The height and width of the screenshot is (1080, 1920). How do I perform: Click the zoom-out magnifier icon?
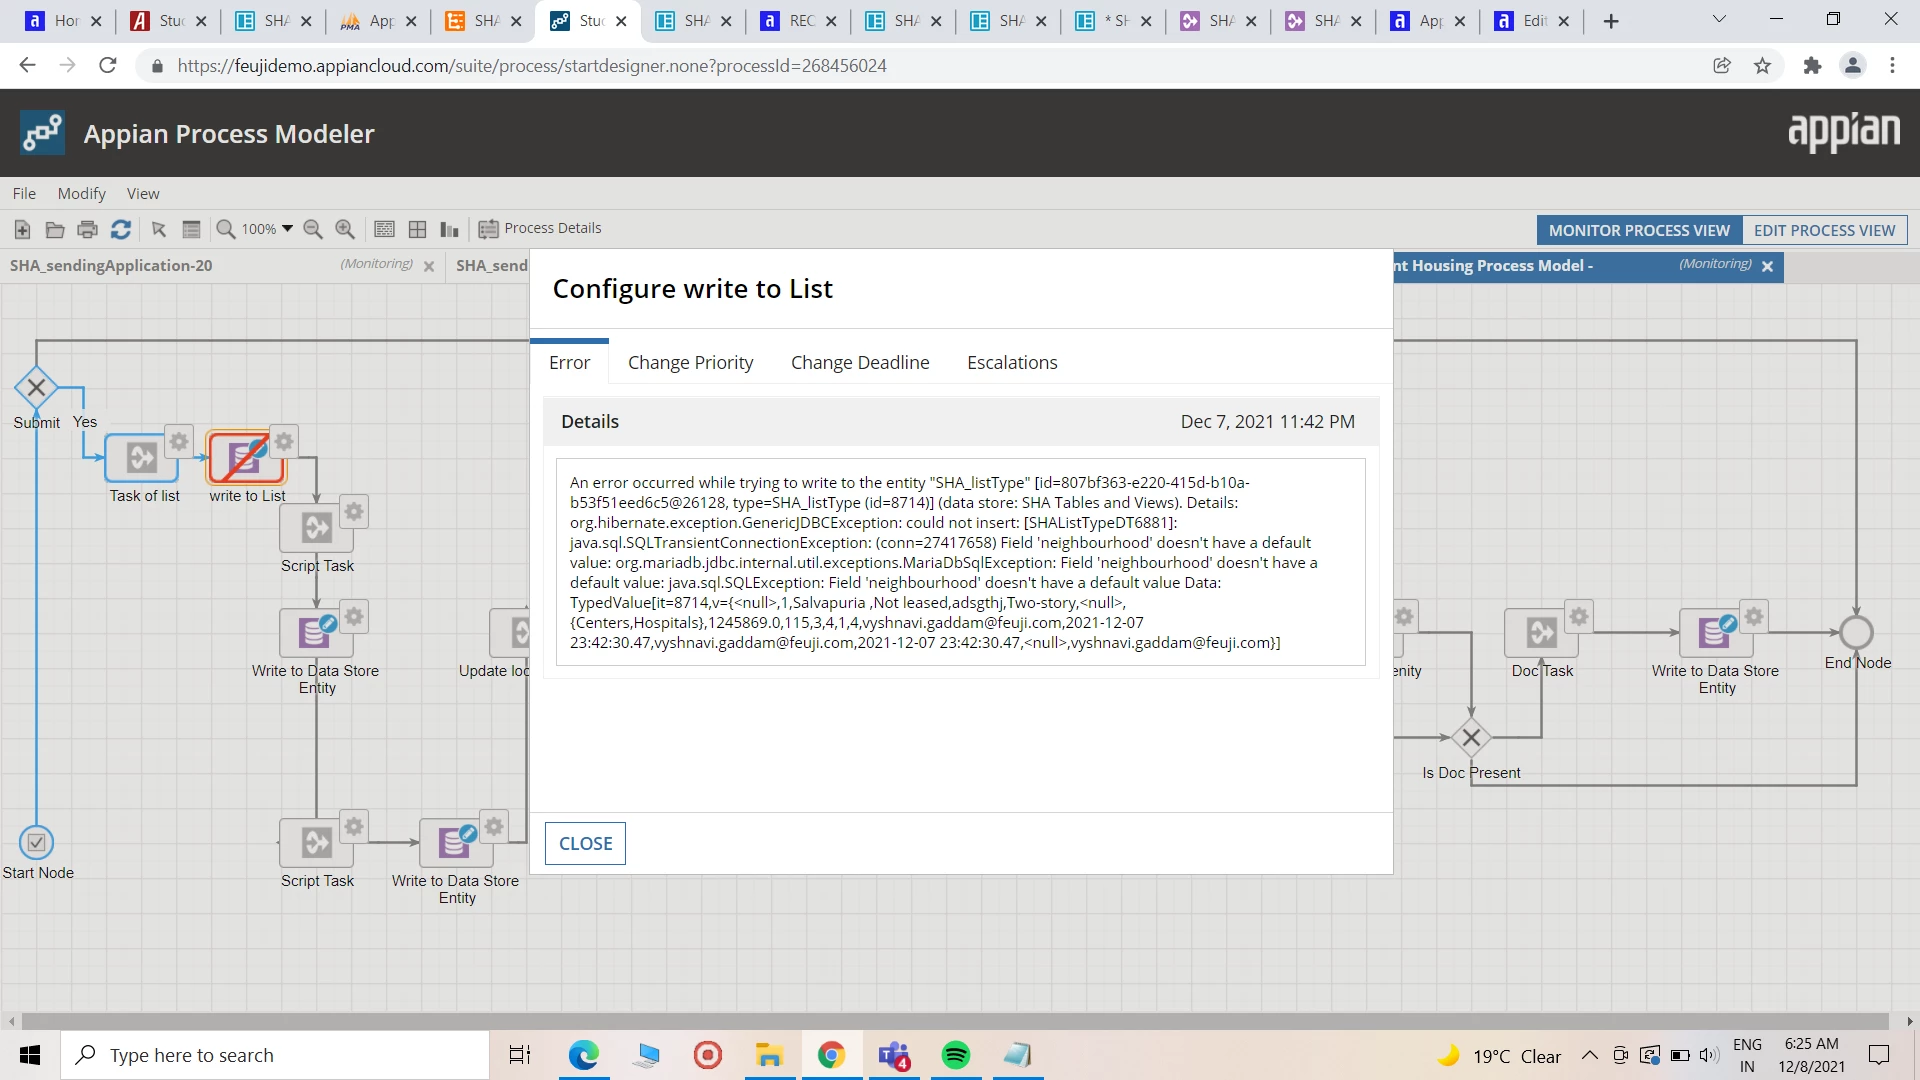(x=313, y=229)
